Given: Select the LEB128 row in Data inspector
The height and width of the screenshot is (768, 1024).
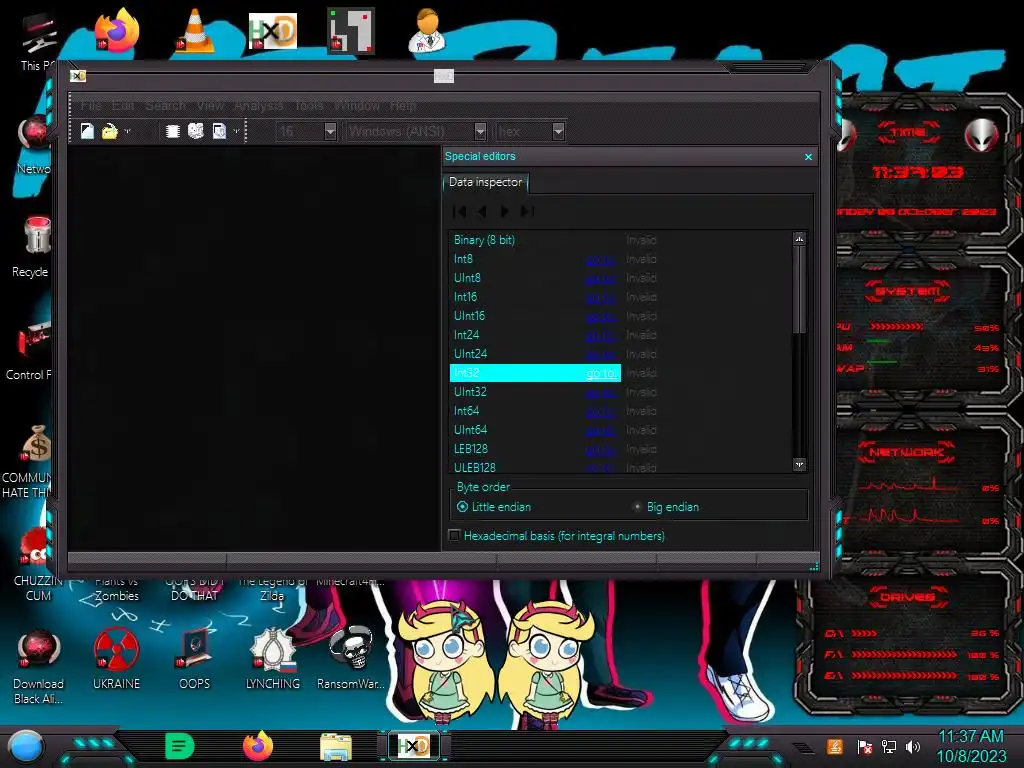Looking at the screenshot, I should (620, 449).
